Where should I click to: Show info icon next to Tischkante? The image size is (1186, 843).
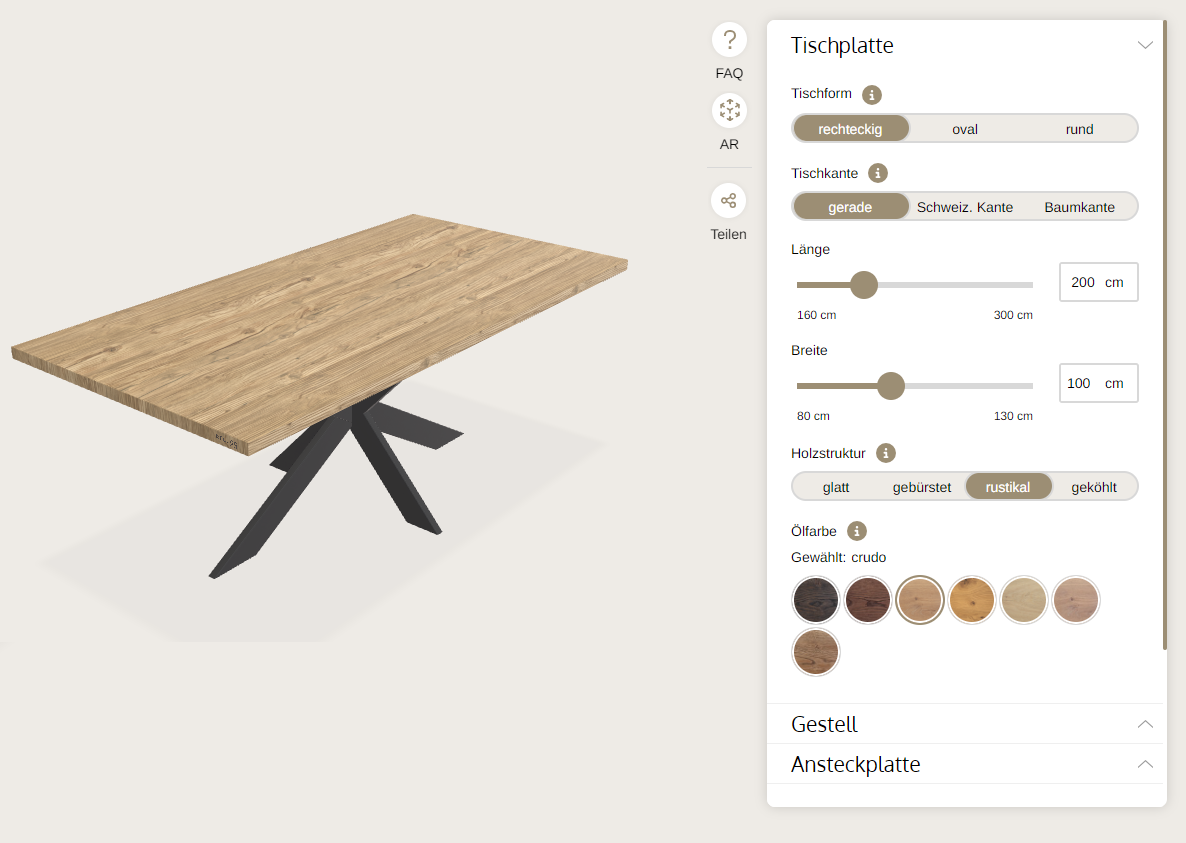(877, 173)
